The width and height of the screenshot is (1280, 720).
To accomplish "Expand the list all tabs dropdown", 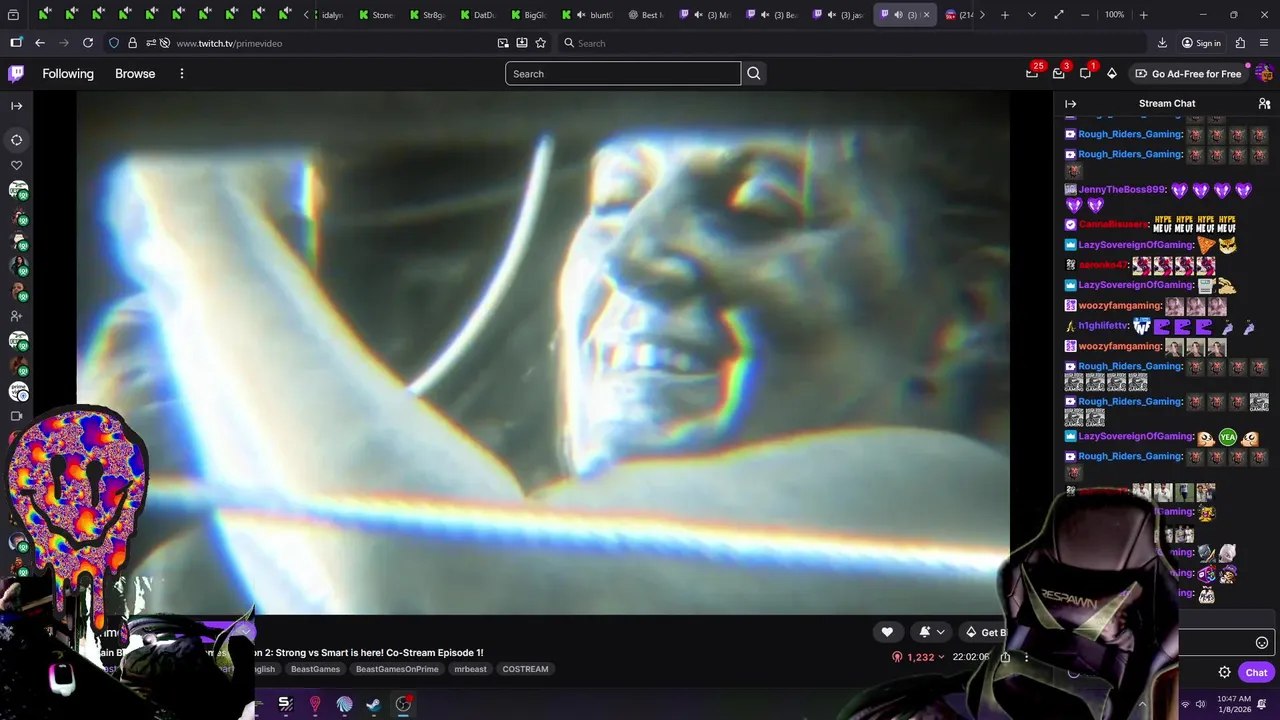I will [x=1032, y=15].
